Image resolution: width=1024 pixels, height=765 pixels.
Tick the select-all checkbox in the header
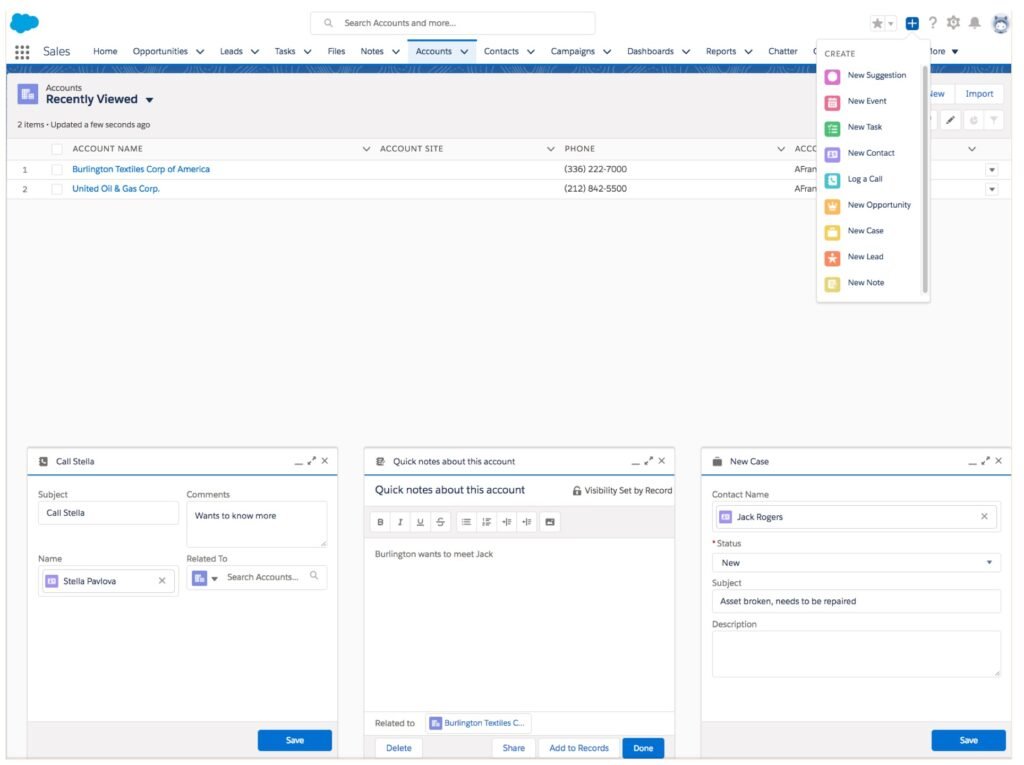(57, 149)
